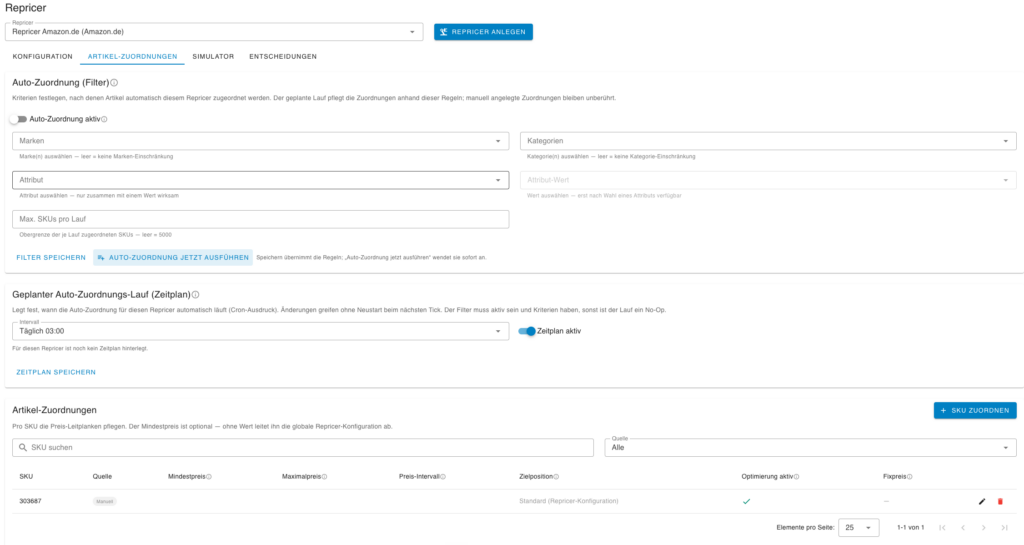The image size is (1024, 545).
Task: Open the Entscheidungen tab
Action: pos(283,57)
